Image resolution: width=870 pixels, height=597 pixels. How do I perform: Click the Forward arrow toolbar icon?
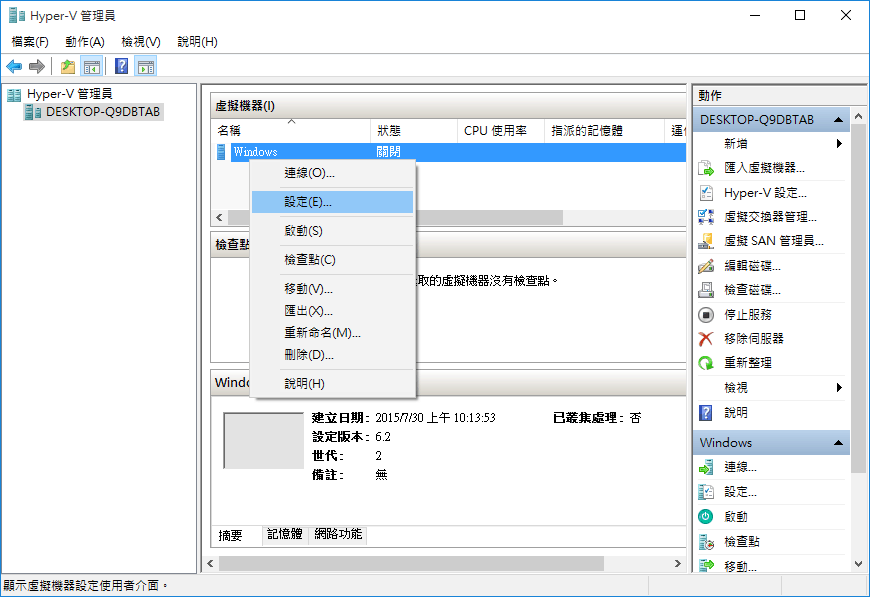[37, 67]
